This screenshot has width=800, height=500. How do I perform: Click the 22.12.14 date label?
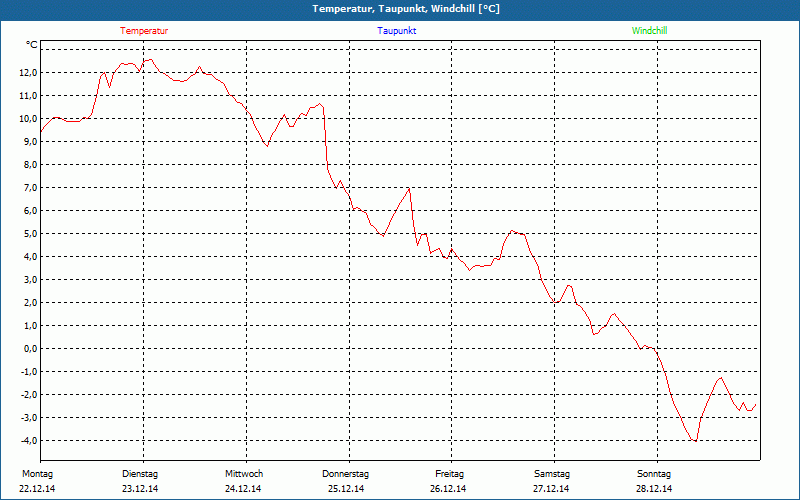click(37, 489)
